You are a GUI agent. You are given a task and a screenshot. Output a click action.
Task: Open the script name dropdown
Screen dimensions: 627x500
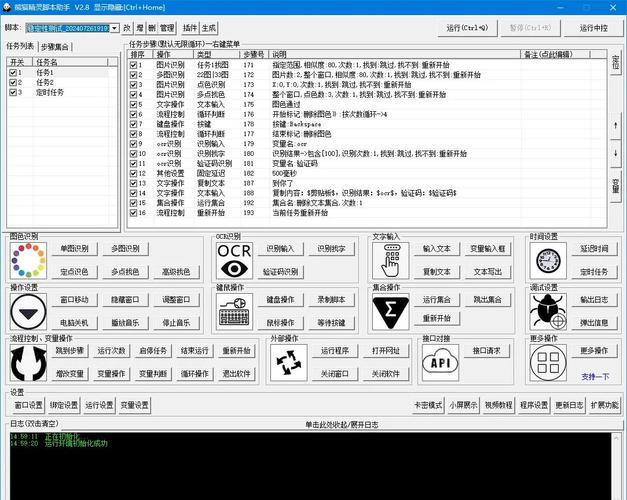(113, 28)
